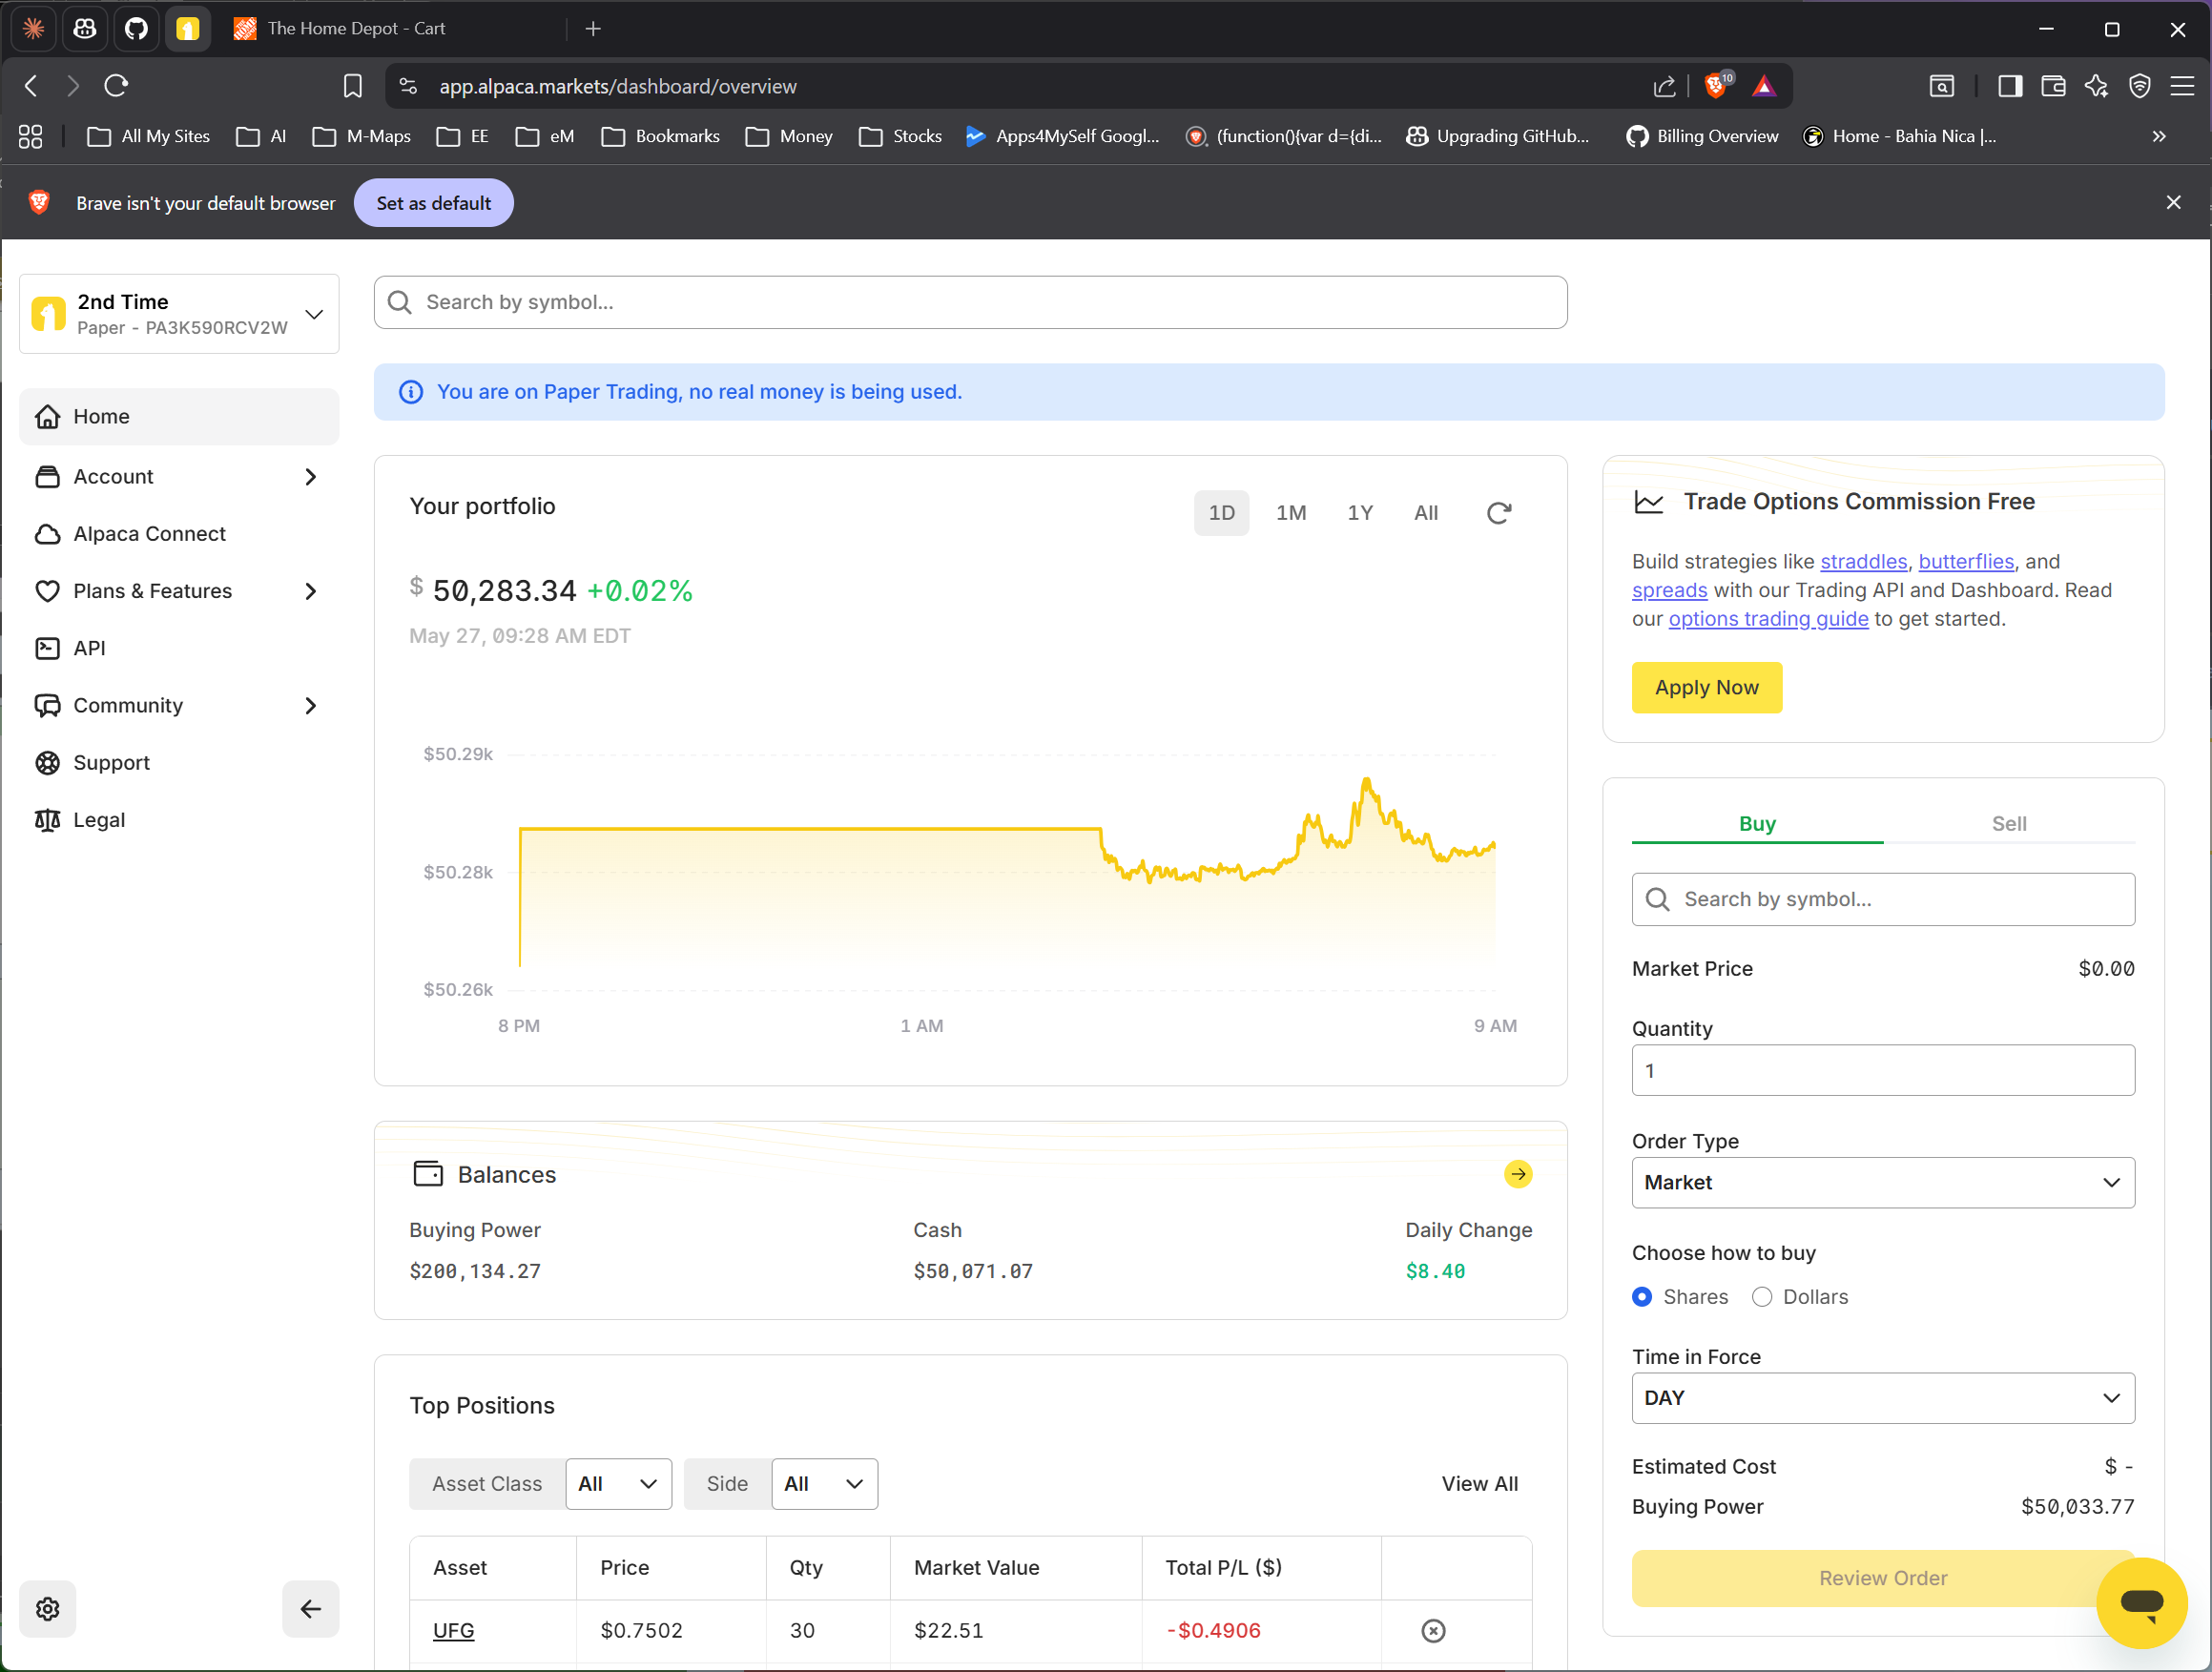
Task: Click the Review Order button
Action: 1883,1578
